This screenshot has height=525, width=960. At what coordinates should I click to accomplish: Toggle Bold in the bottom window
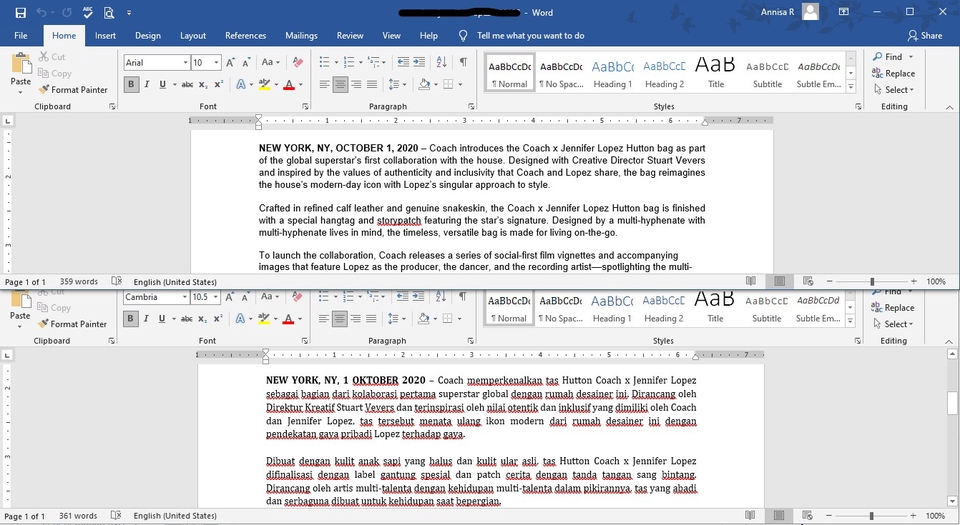(130, 319)
